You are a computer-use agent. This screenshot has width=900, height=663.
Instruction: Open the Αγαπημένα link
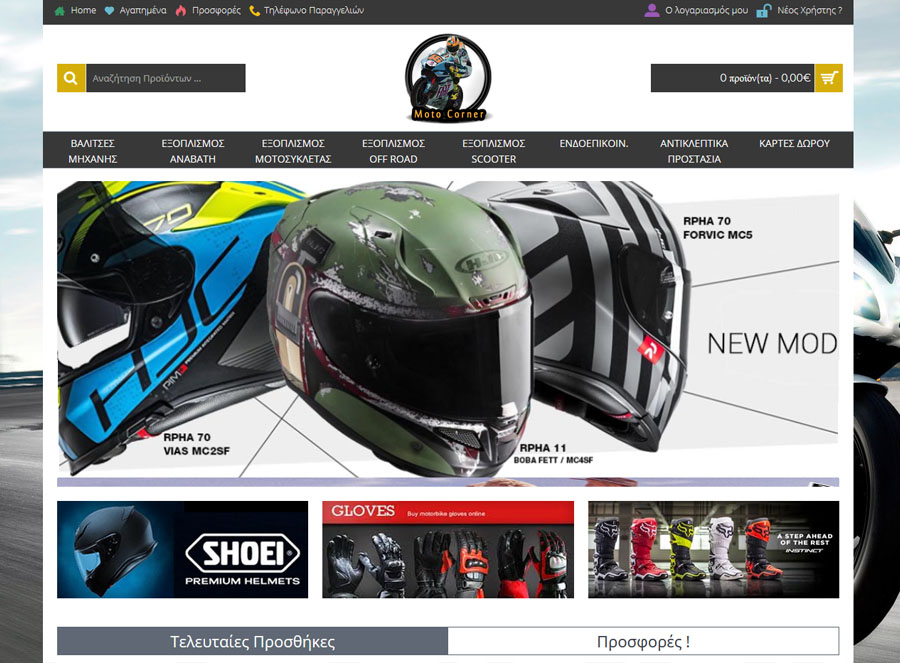coord(143,10)
